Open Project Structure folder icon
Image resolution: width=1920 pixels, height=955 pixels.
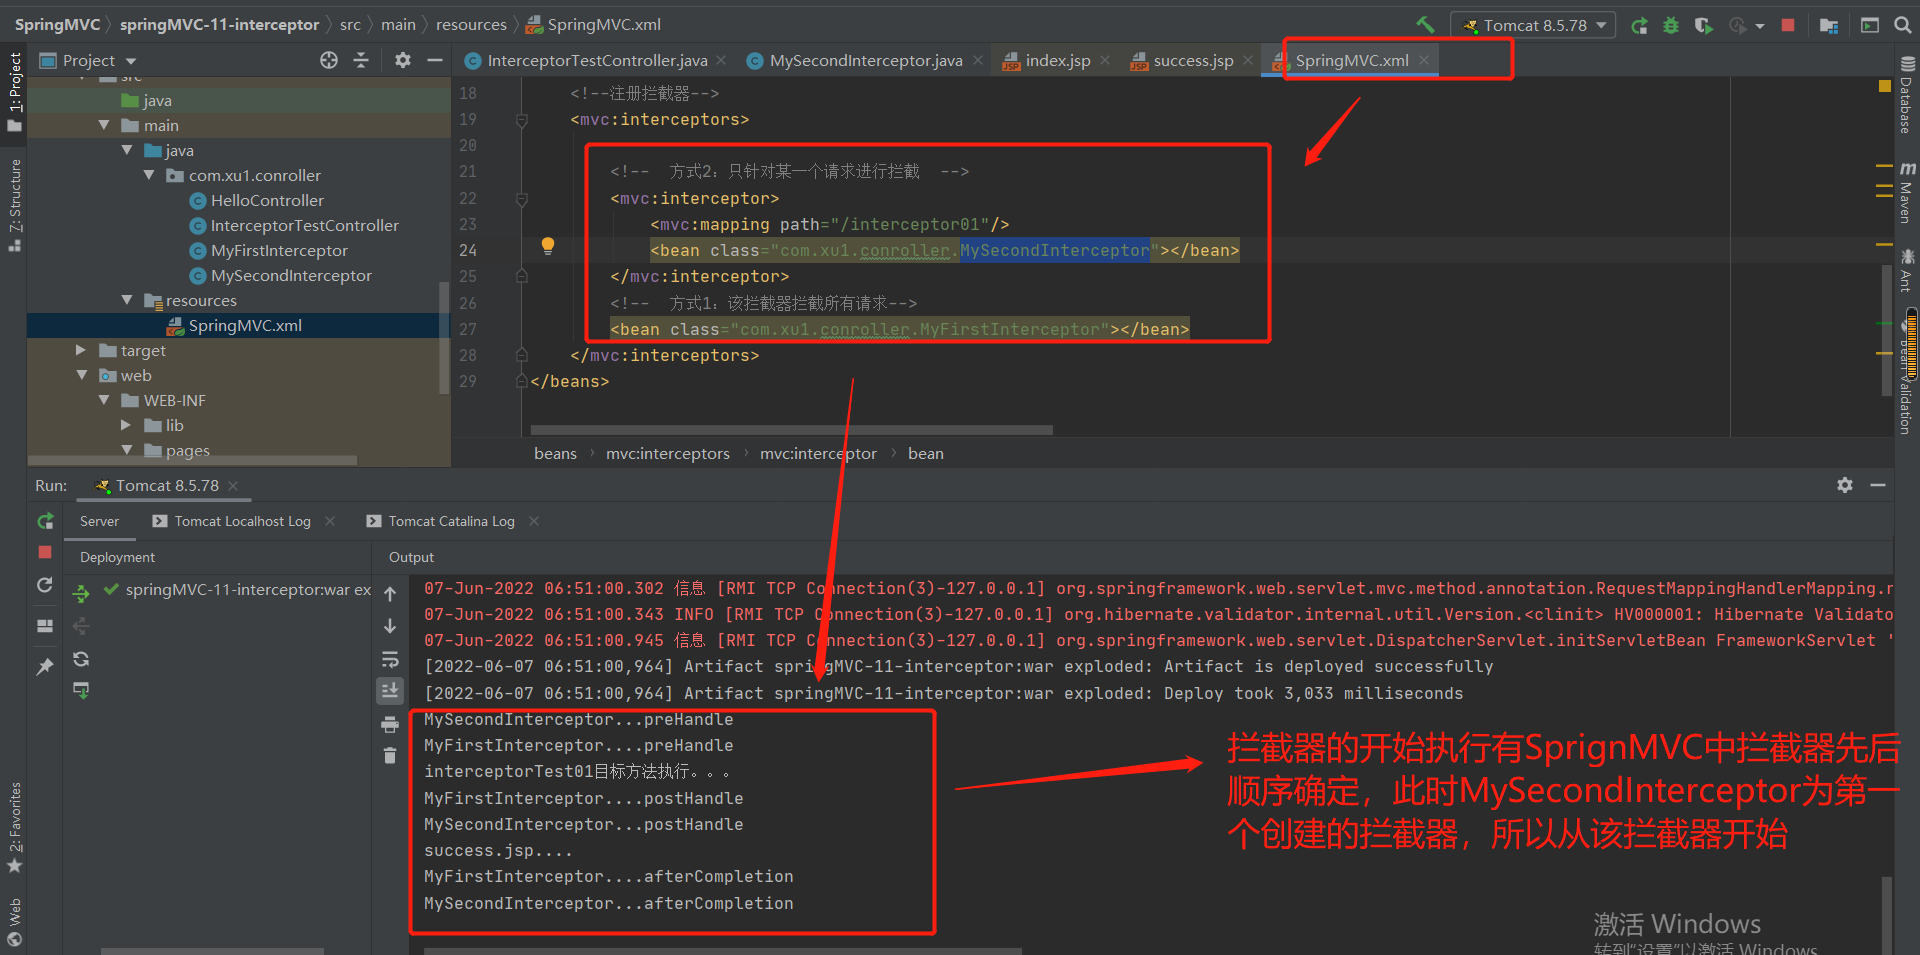[1829, 25]
